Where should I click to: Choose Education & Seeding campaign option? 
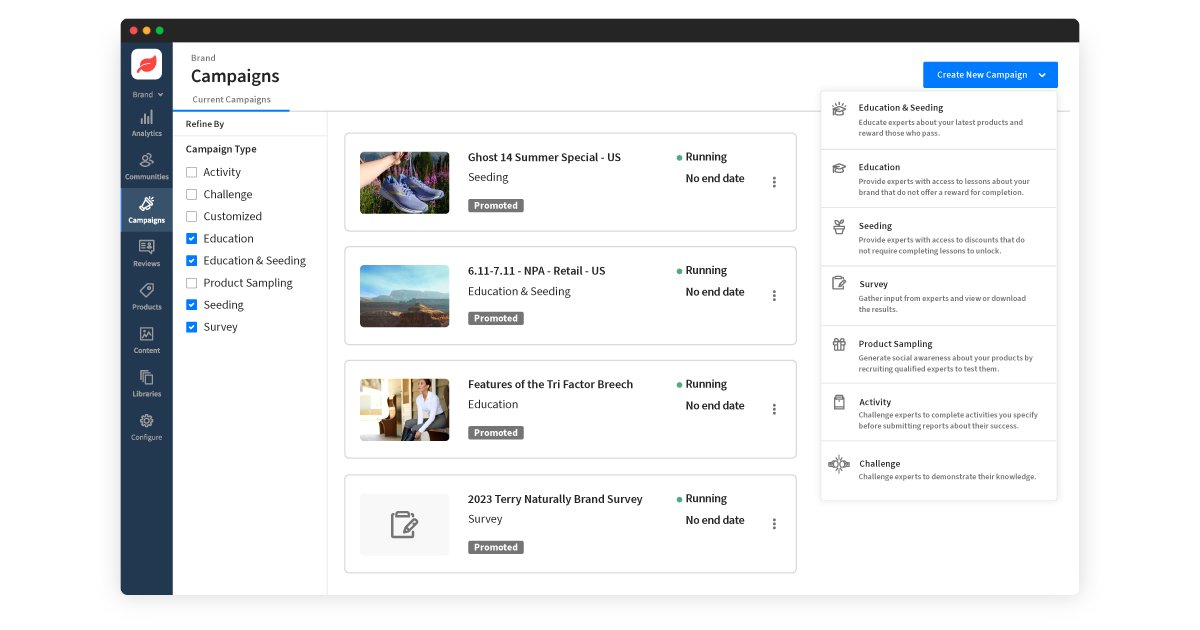coord(938,120)
